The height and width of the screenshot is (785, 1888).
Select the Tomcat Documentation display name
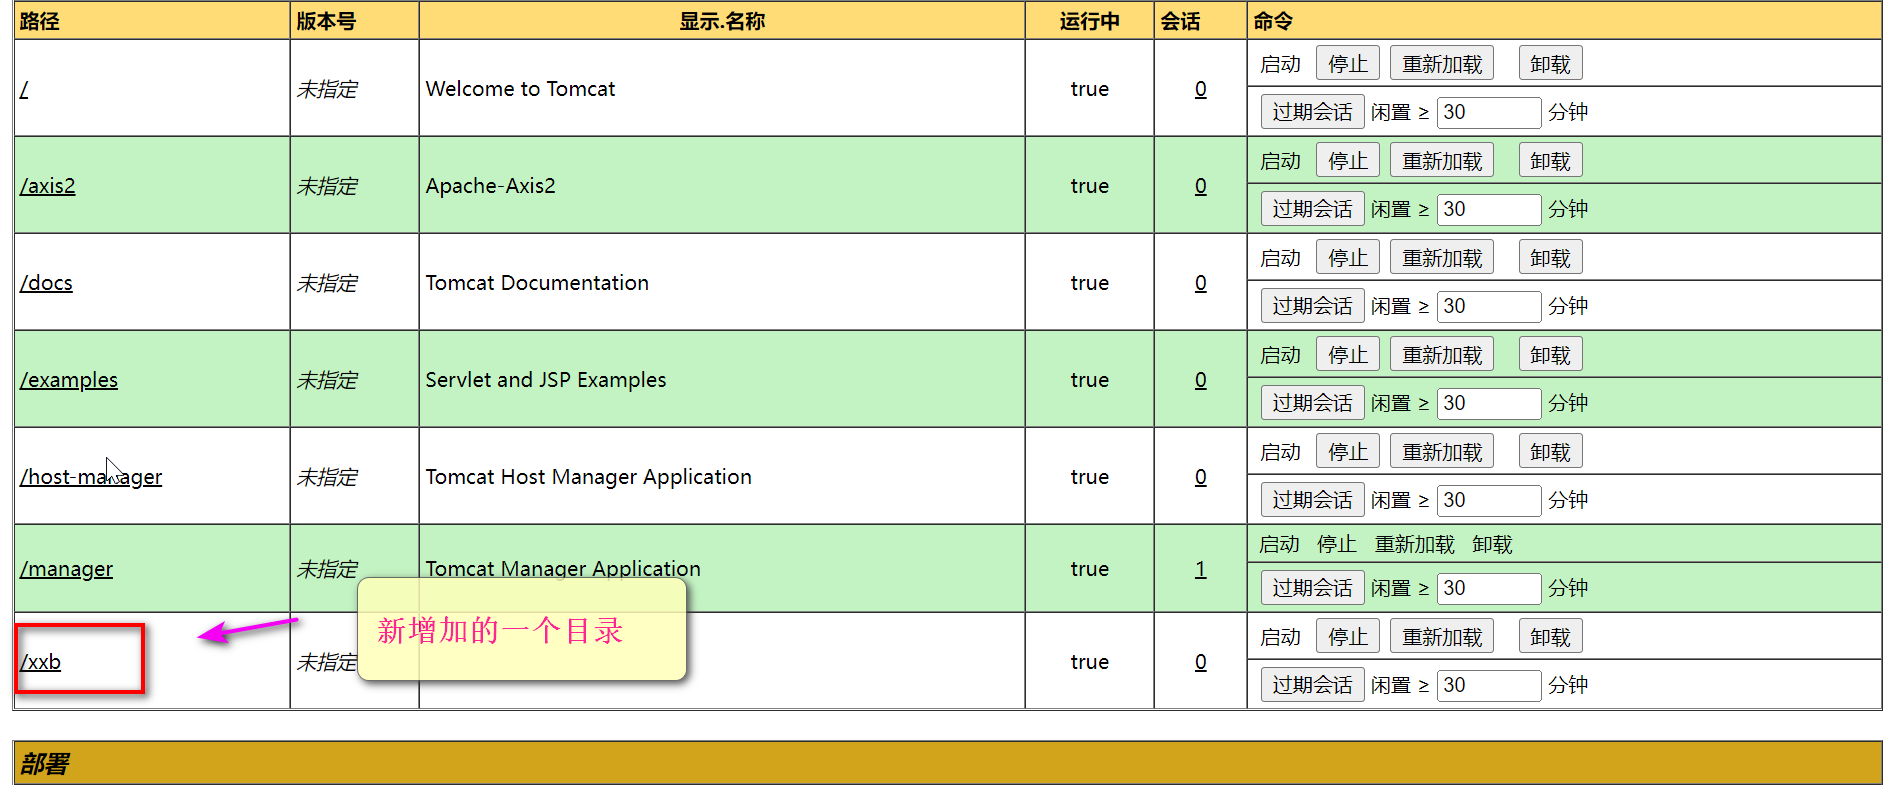click(x=537, y=283)
